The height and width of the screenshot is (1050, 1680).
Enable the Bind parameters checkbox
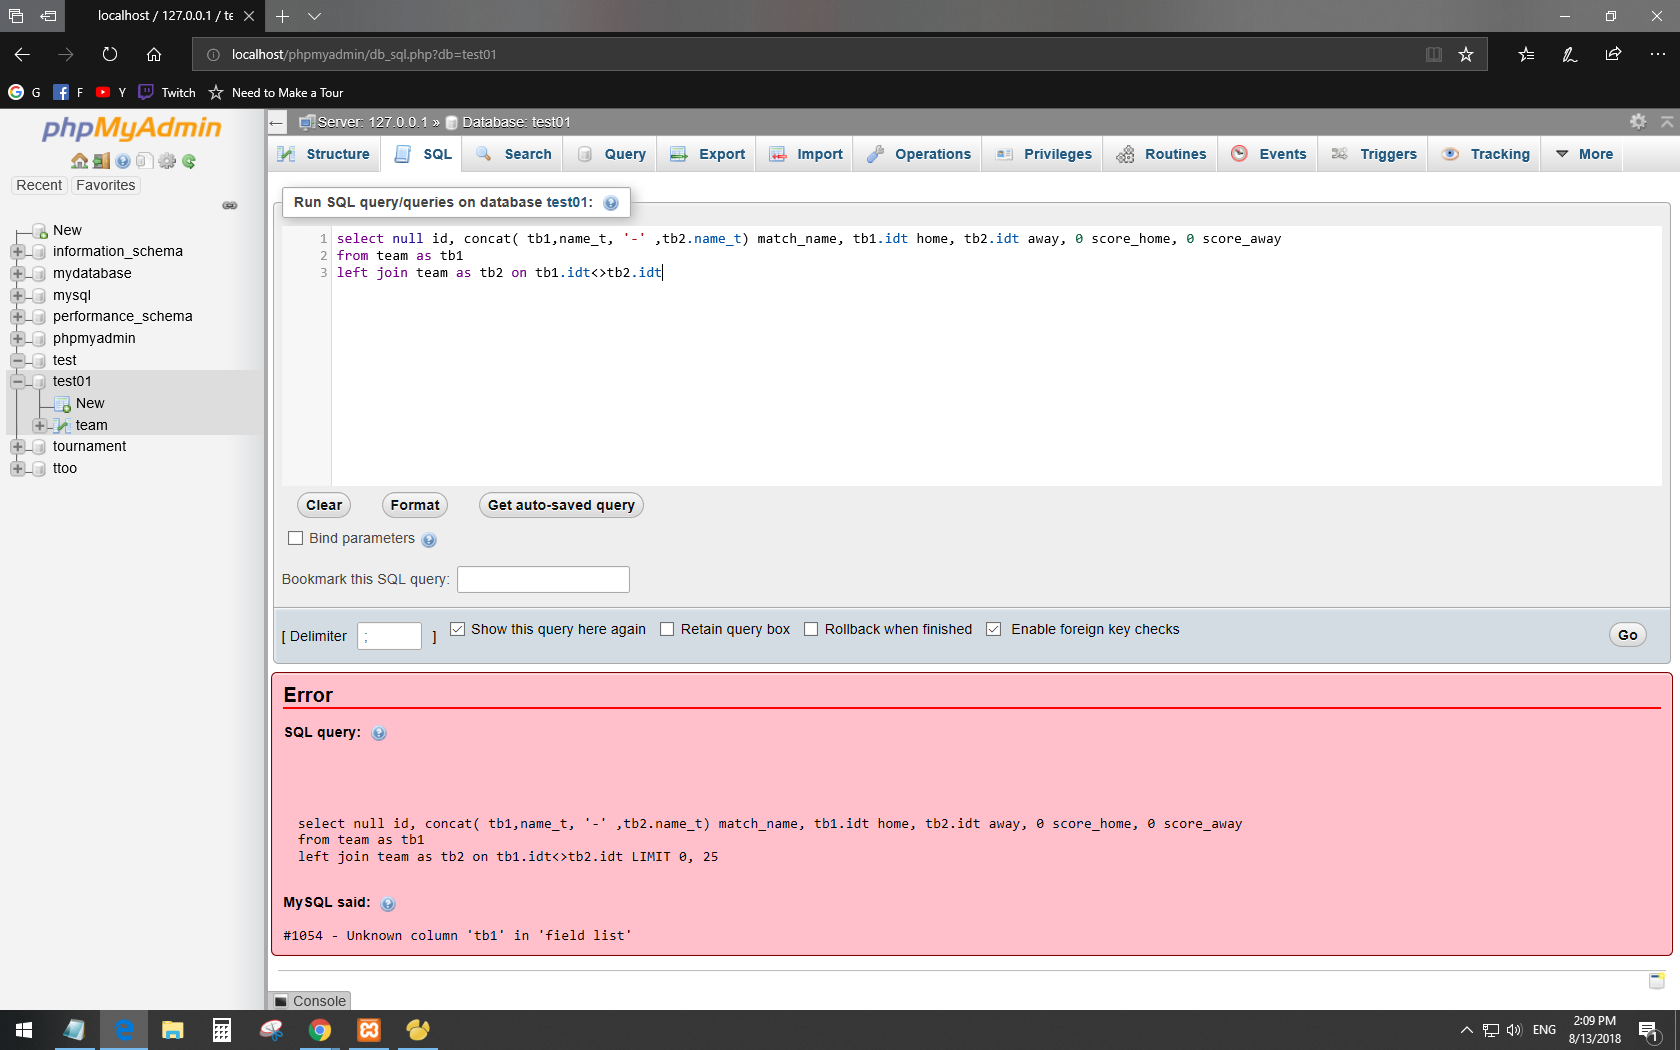click(295, 538)
